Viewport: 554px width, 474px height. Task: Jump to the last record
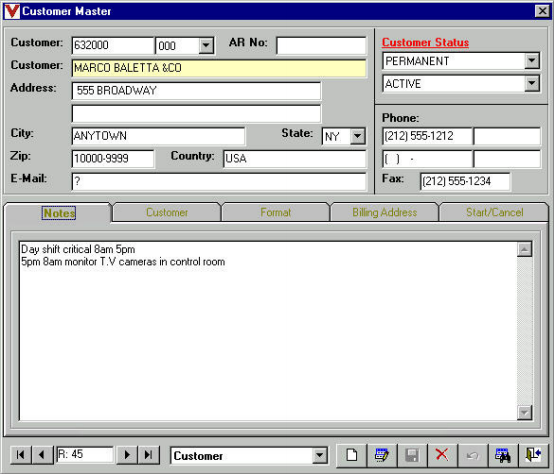tap(149, 455)
